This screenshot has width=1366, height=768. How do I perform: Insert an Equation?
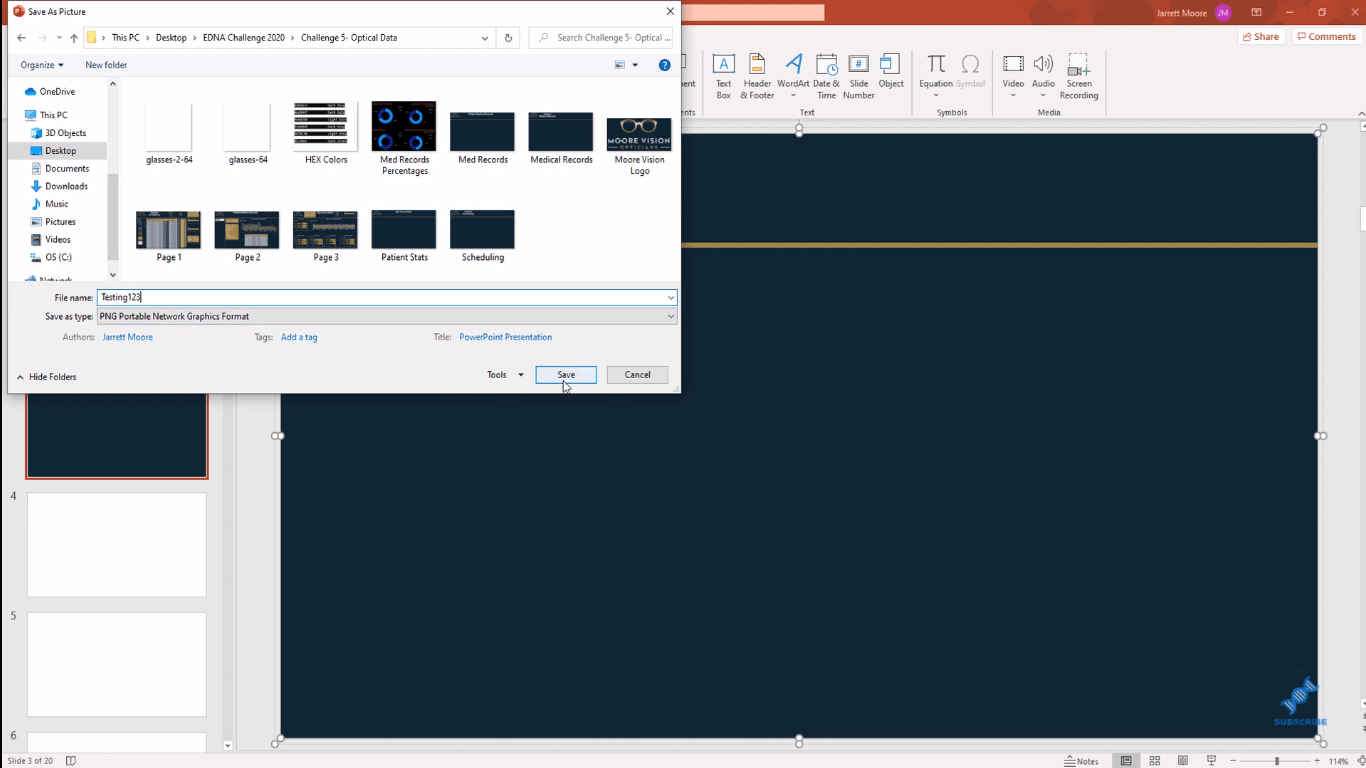pyautogui.click(x=936, y=76)
